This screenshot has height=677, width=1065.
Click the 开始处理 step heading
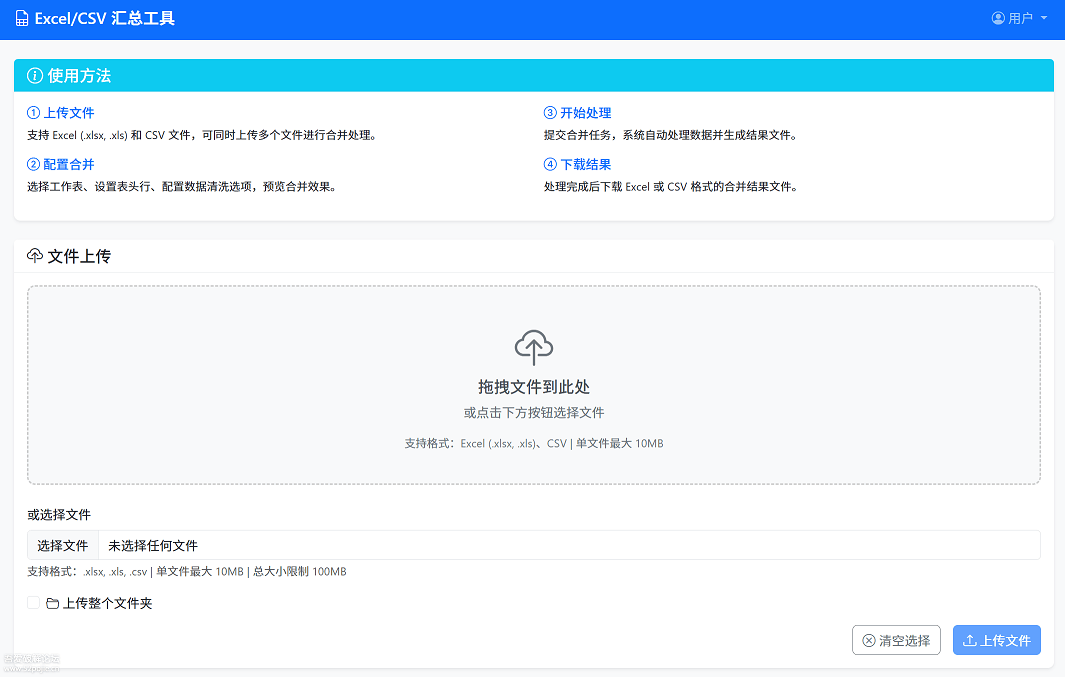(x=585, y=113)
